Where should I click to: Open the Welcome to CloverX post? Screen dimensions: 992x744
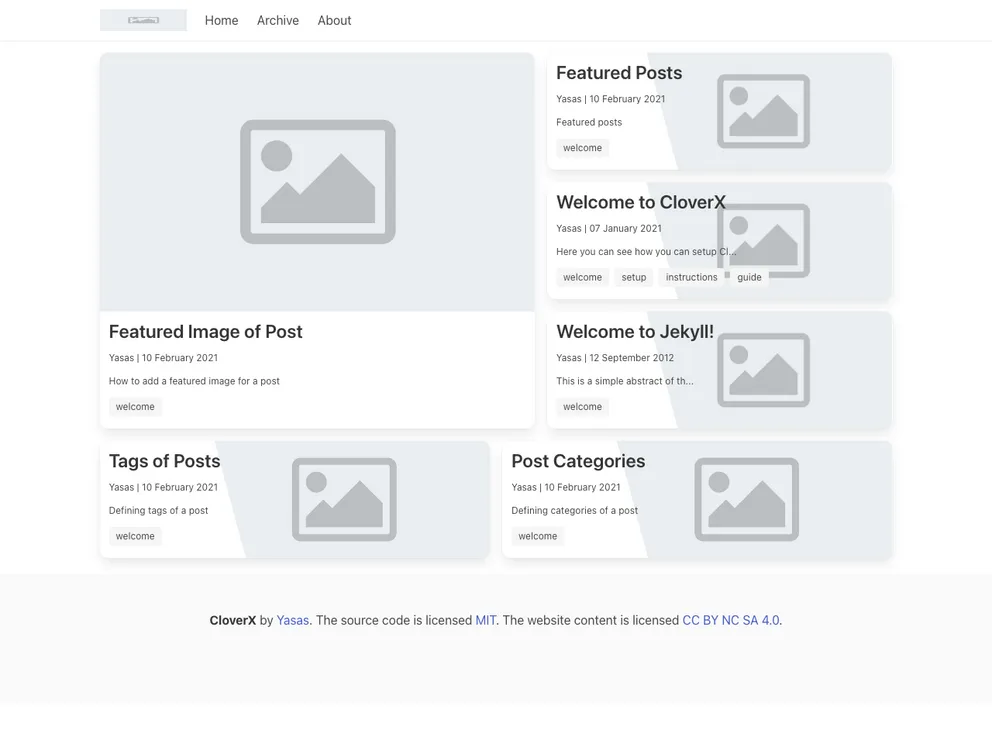point(640,202)
